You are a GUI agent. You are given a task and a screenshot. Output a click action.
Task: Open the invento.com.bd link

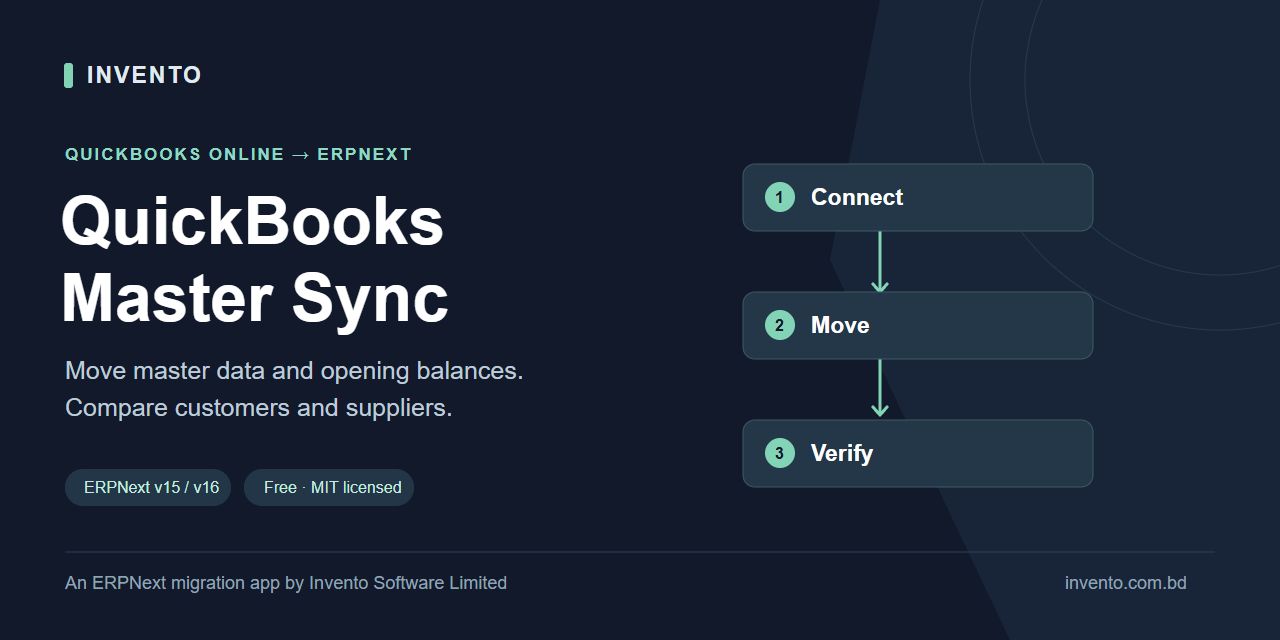coord(1126,583)
